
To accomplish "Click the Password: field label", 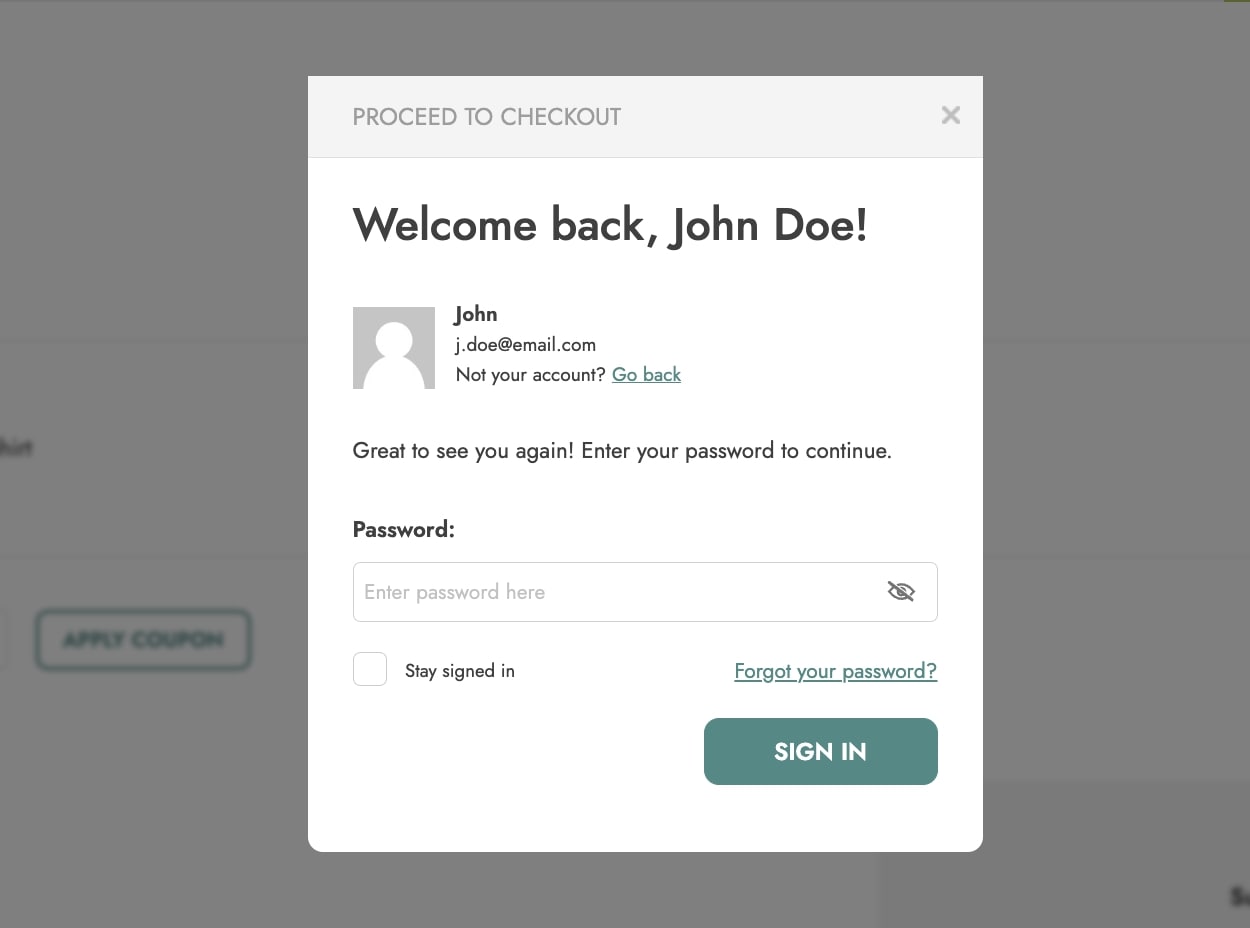I will (404, 530).
